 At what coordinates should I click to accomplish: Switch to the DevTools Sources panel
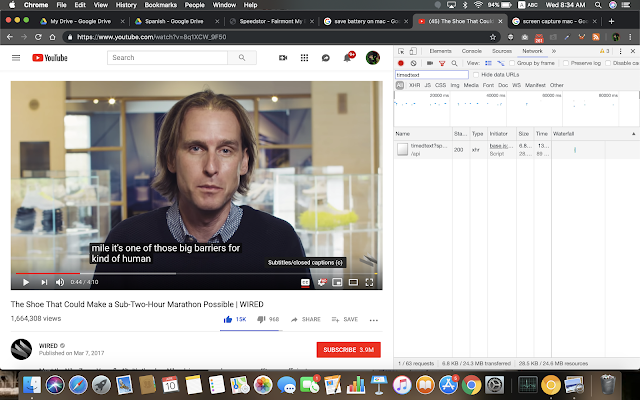click(x=502, y=51)
